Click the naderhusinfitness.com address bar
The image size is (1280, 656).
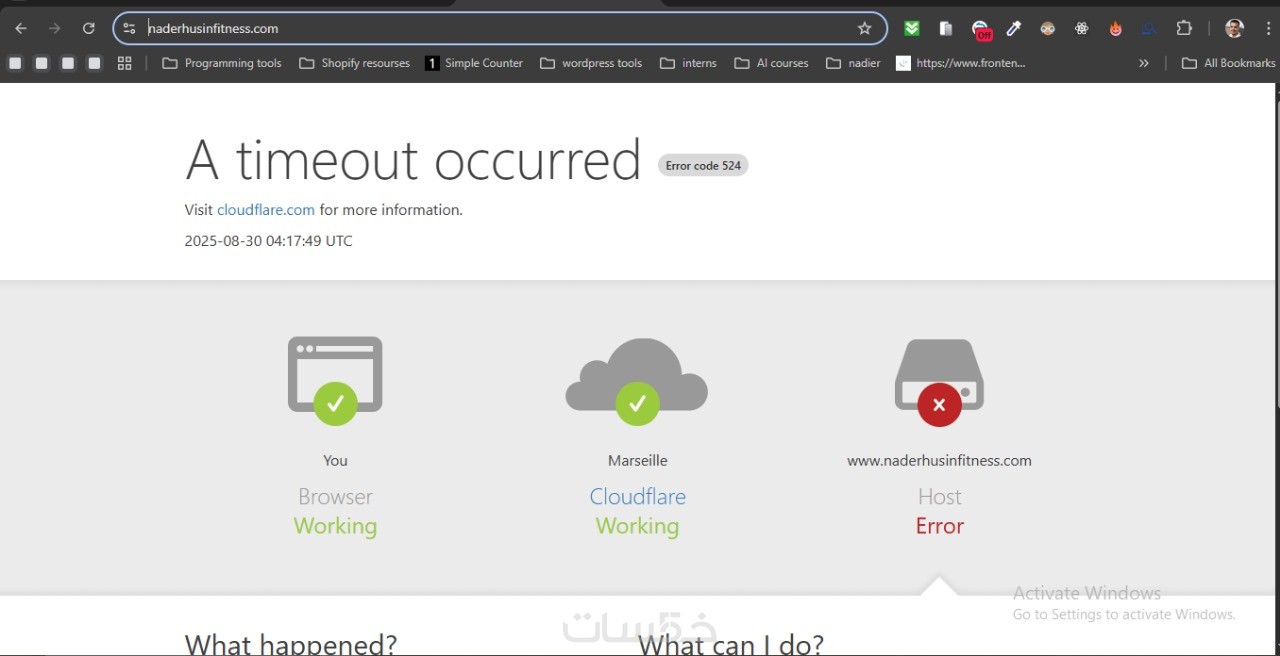coord(500,29)
